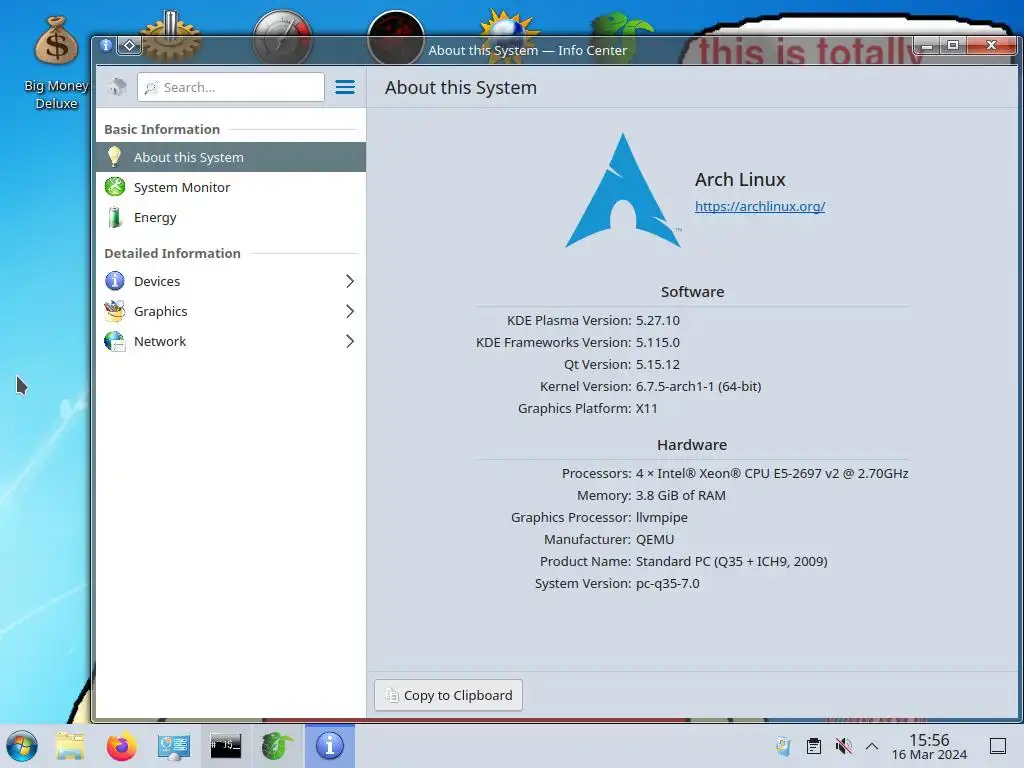This screenshot has height=768, width=1024.
Task: Launch Firefox from the taskbar
Action: (121, 746)
